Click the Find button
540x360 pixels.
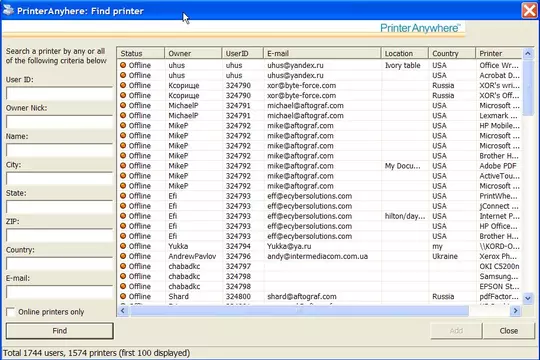pyautogui.click(x=60, y=331)
